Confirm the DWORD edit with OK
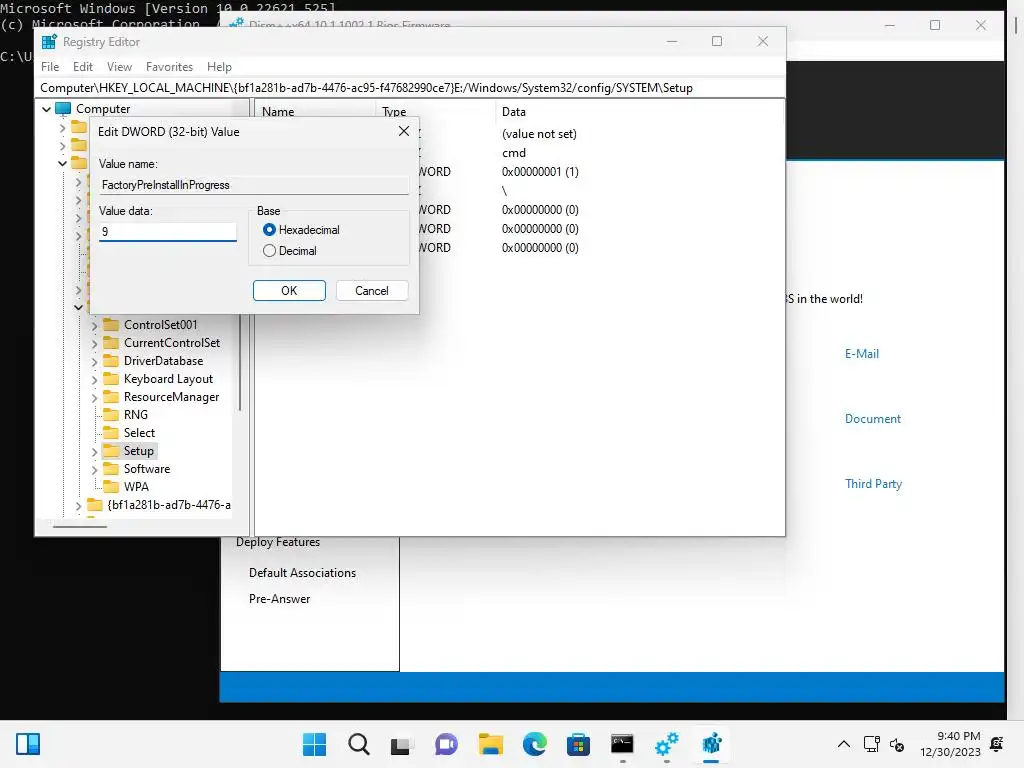Image resolution: width=1024 pixels, height=768 pixels. tap(289, 291)
